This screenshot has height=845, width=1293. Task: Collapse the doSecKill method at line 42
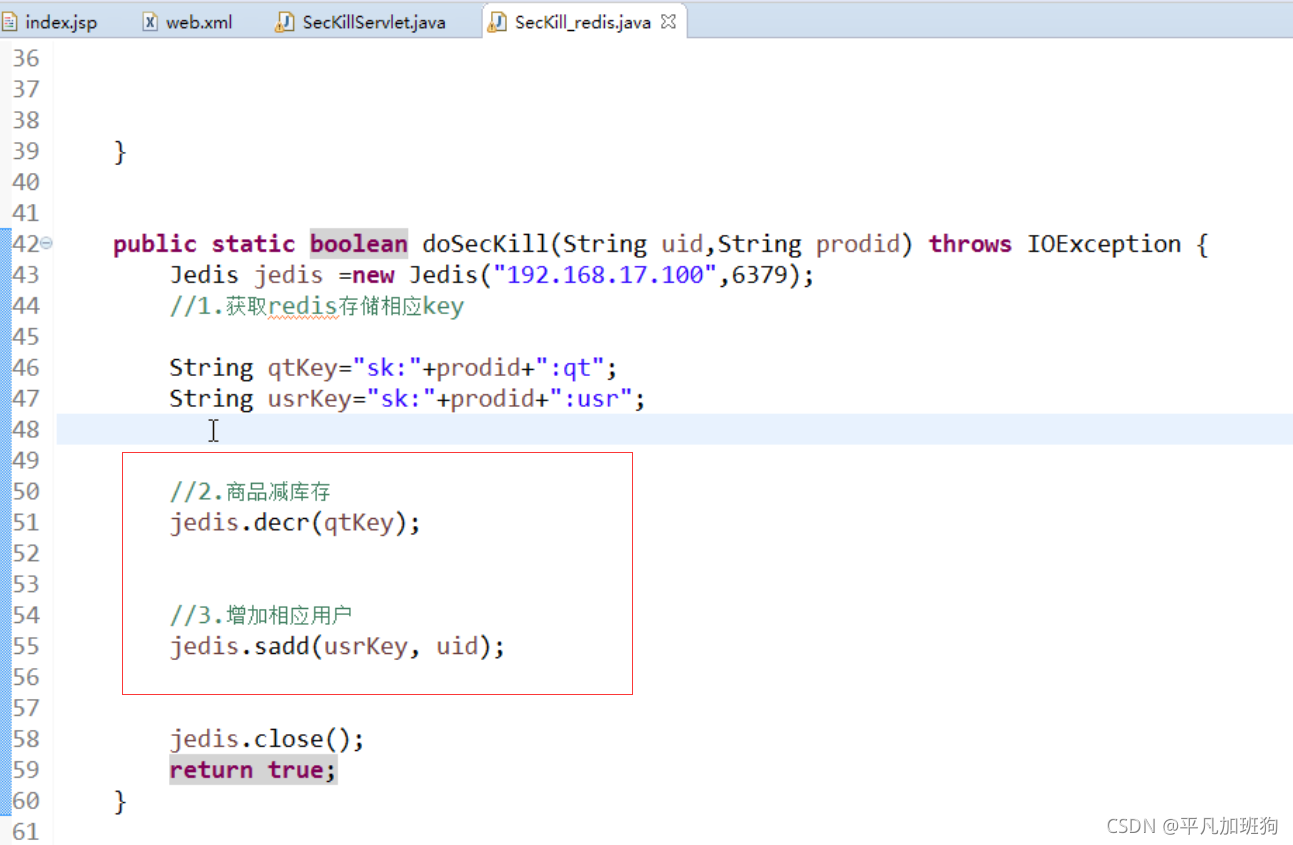(x=47, y=243)
